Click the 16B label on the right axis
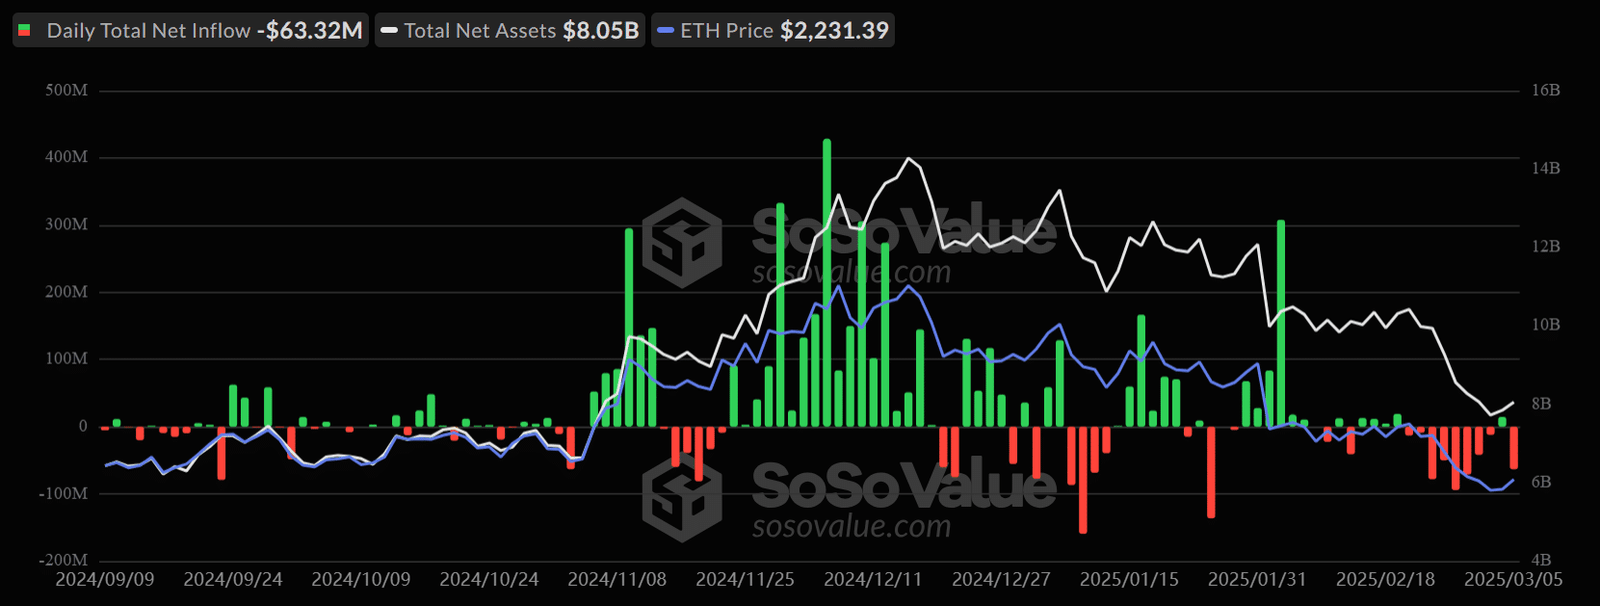1600x606 pixels. [1545, 91]
